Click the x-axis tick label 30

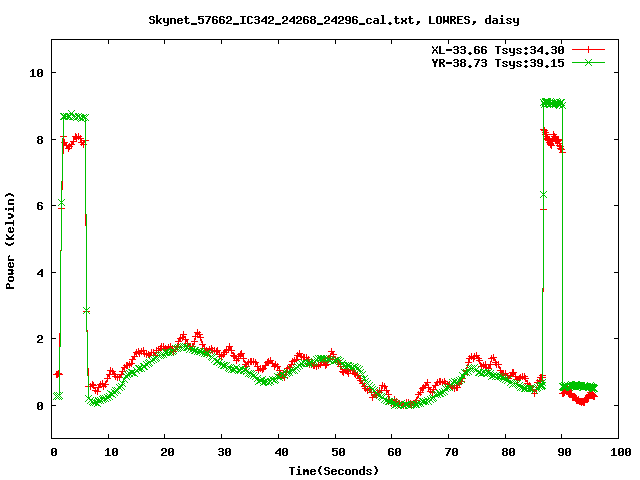point(224,452)
